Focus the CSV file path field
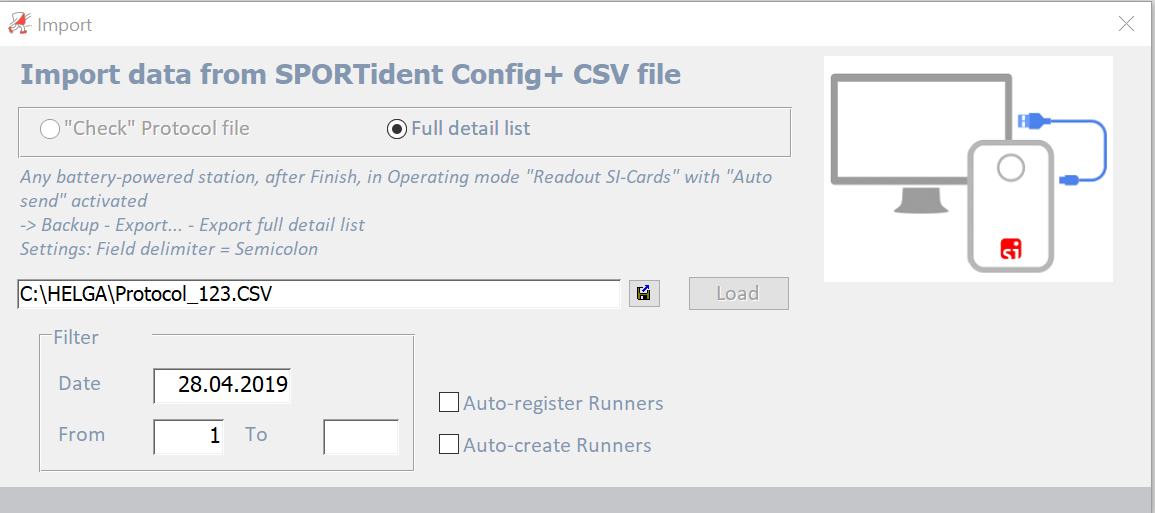1155x513 pixels. [319, 294]
